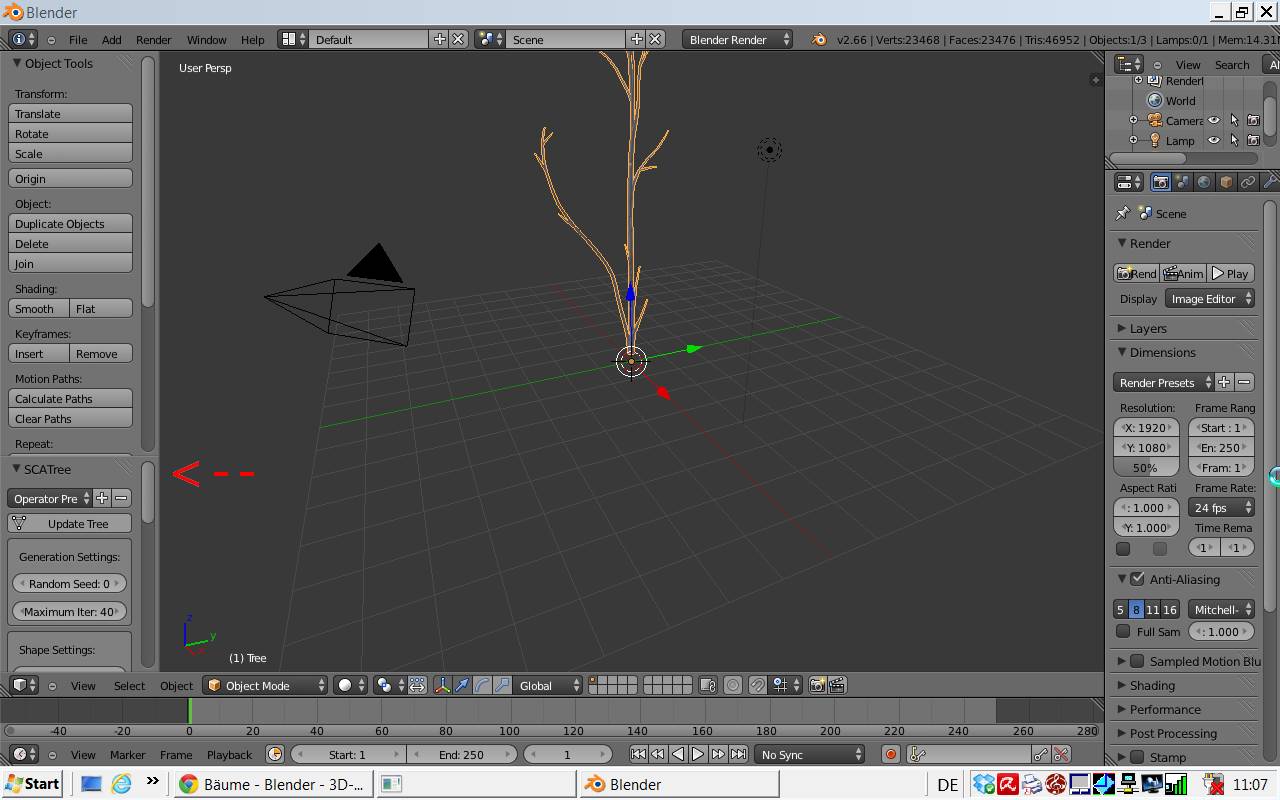Click the resolution percentage 50% slider
The height and width of the screenshot is (800, 1280).
click(1146, 468)
